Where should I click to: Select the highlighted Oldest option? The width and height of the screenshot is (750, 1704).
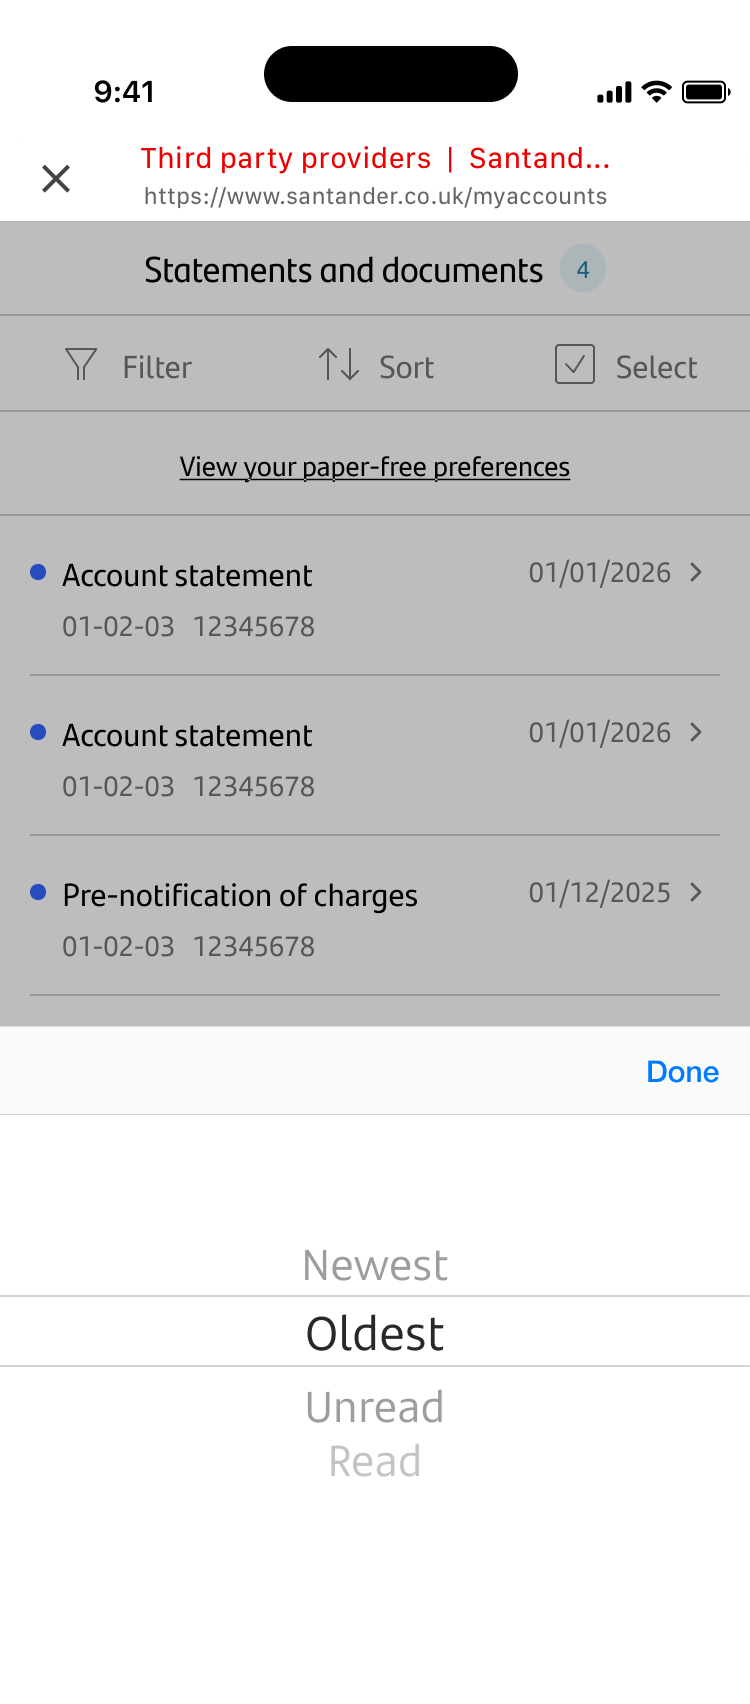(375, 1334)
